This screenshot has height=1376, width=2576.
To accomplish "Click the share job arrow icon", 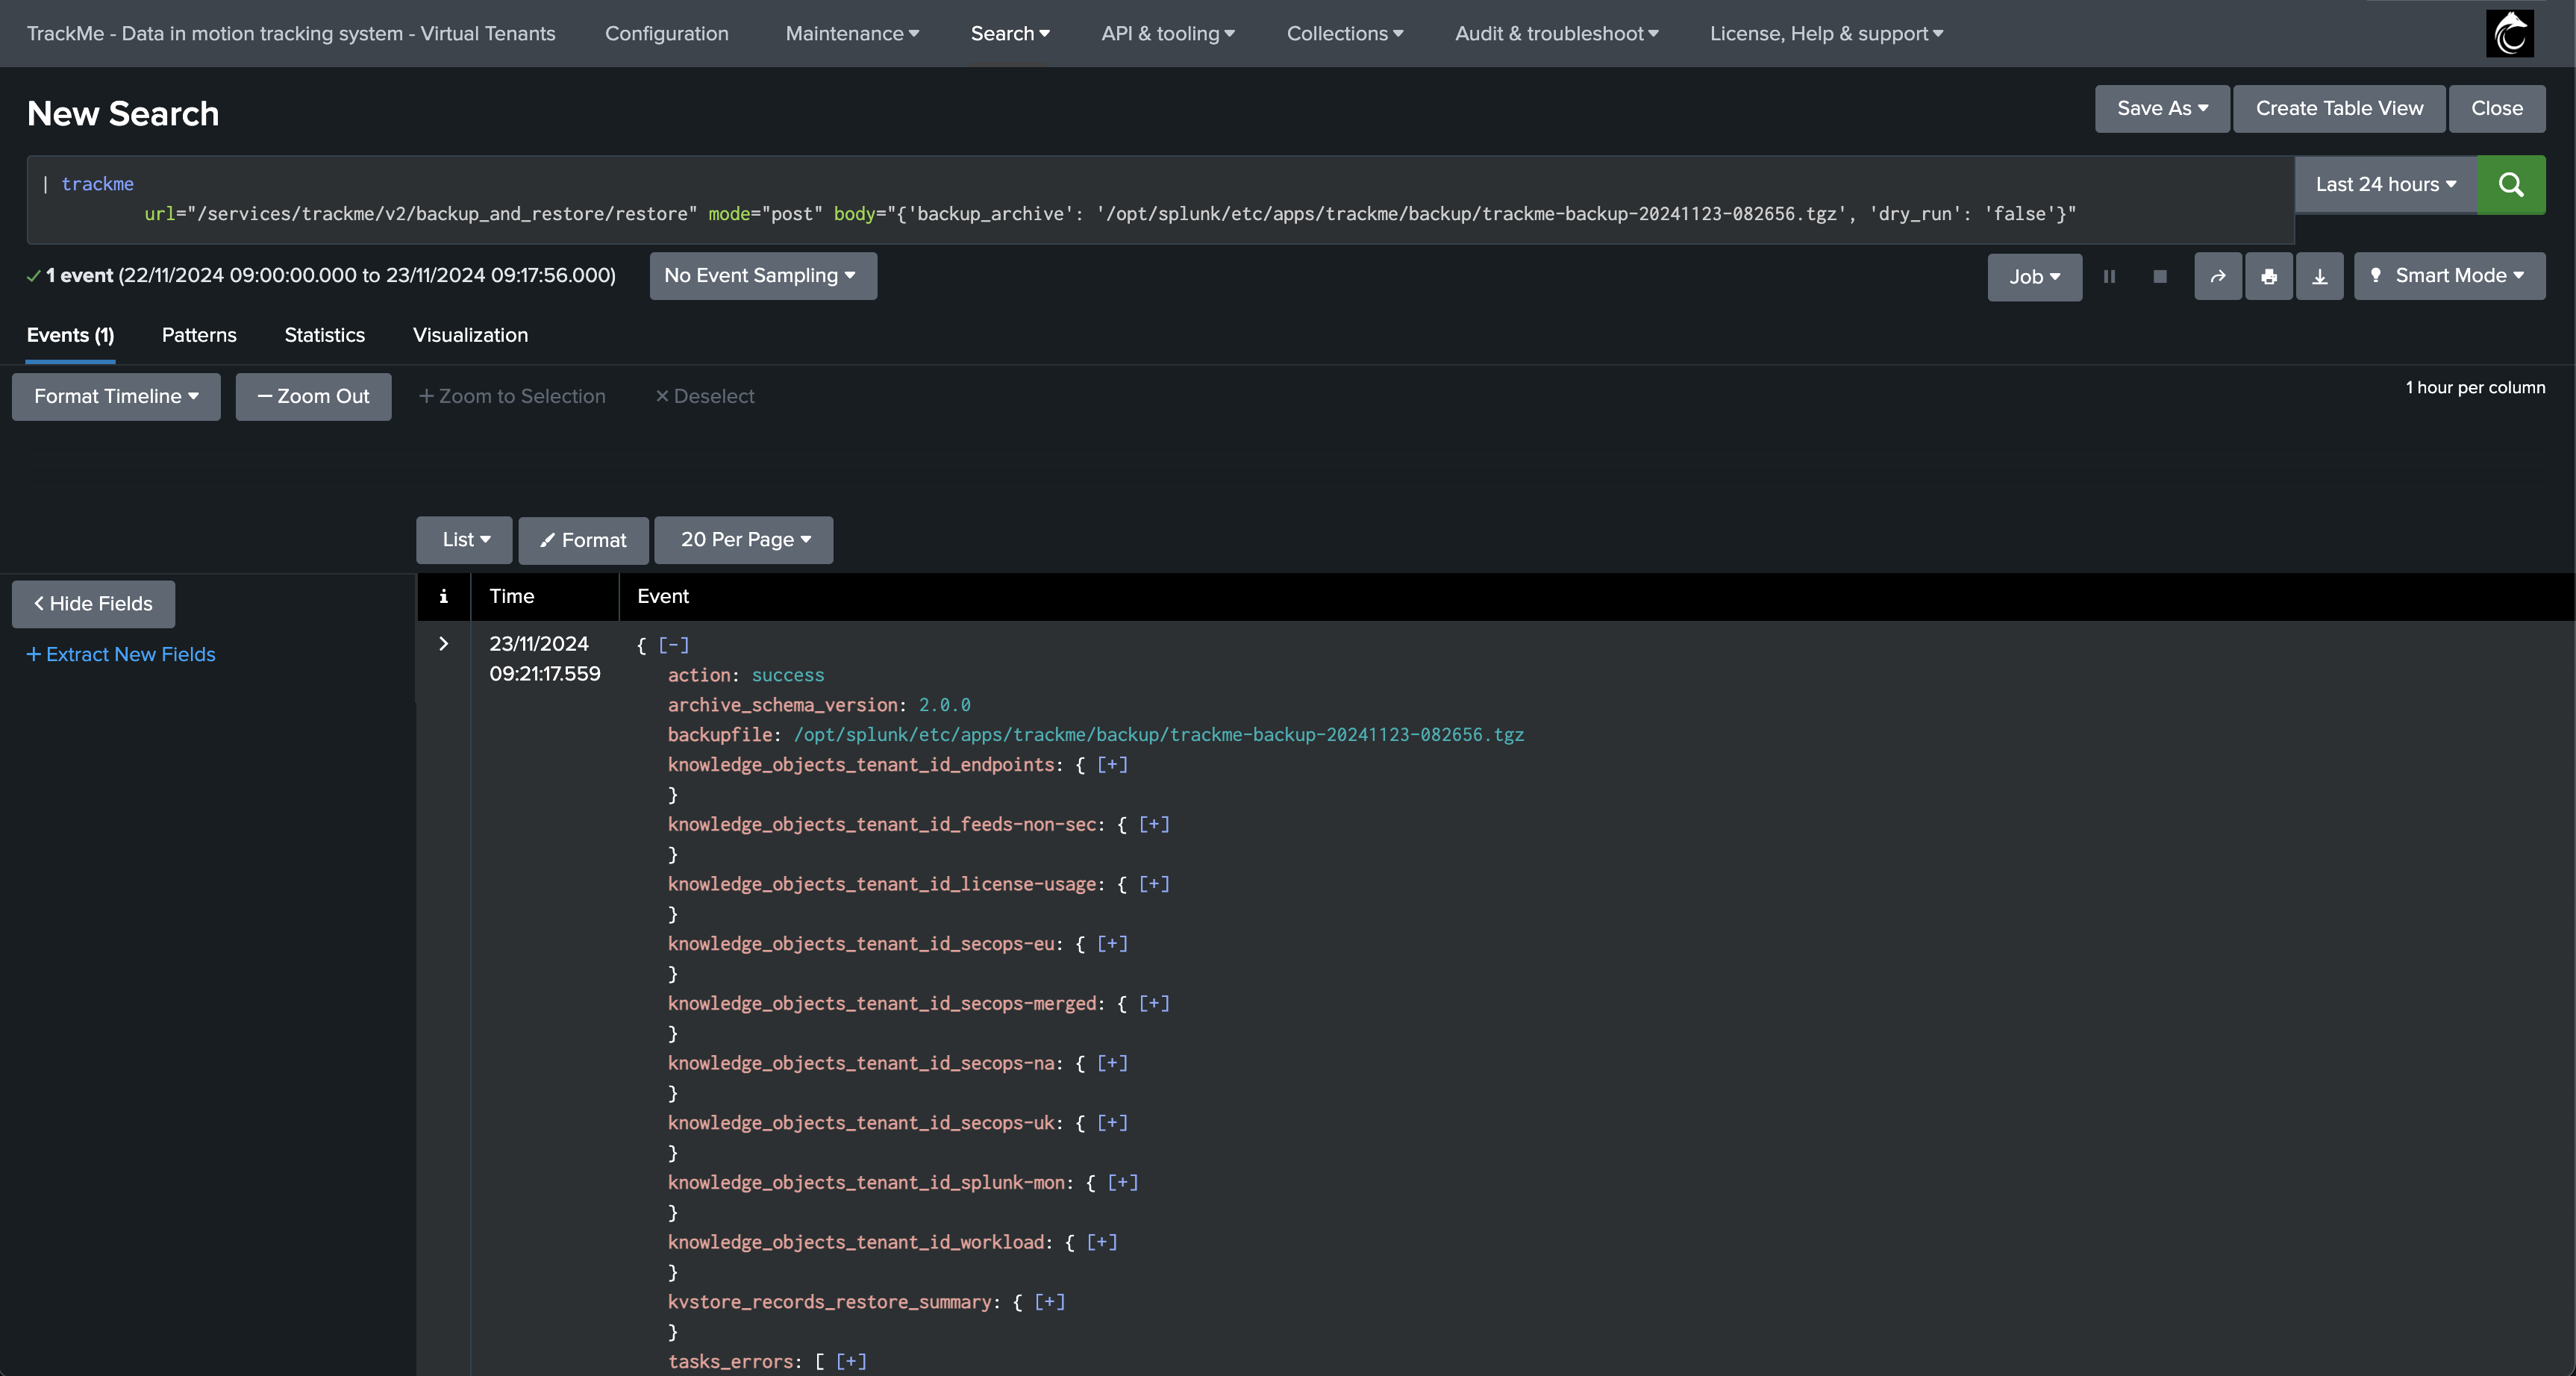I will [2217, 276].
